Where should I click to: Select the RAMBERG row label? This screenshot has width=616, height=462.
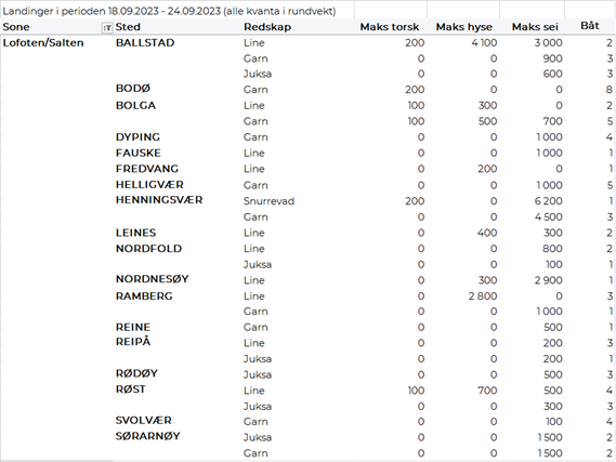[x=145, y=296]
